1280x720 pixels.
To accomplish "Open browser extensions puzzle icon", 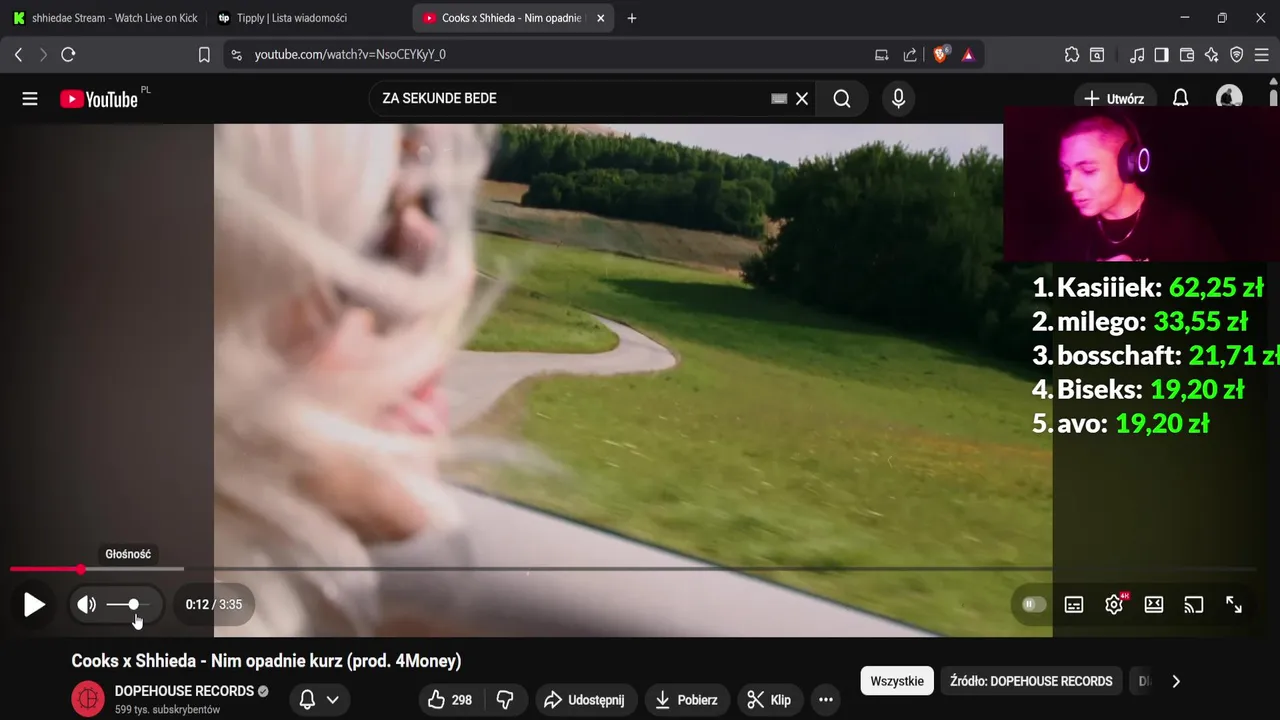I will click(x=1072, y=55).
